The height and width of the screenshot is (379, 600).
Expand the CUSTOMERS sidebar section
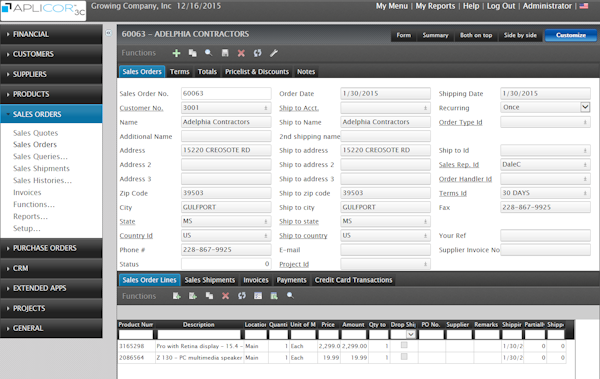pyautogui.click(x=51, y=54)
